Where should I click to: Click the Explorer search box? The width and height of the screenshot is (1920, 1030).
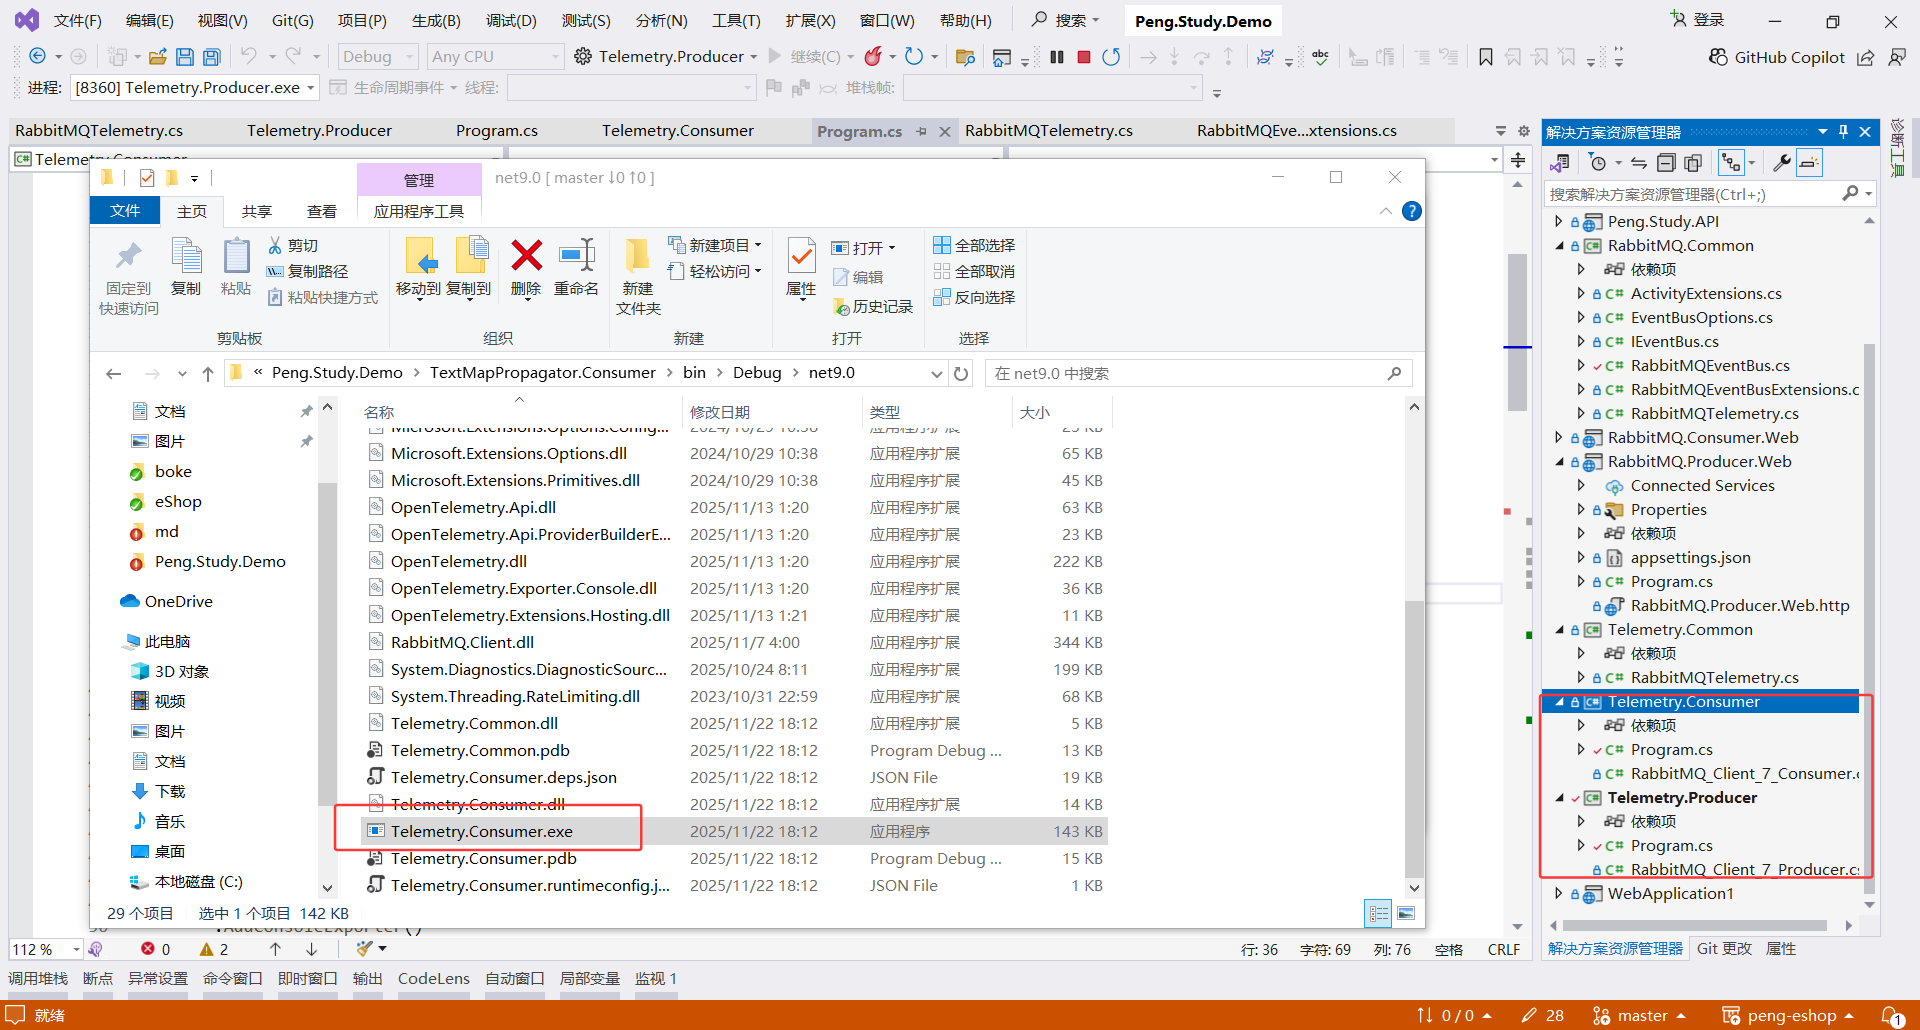(x=1198, y=374)
